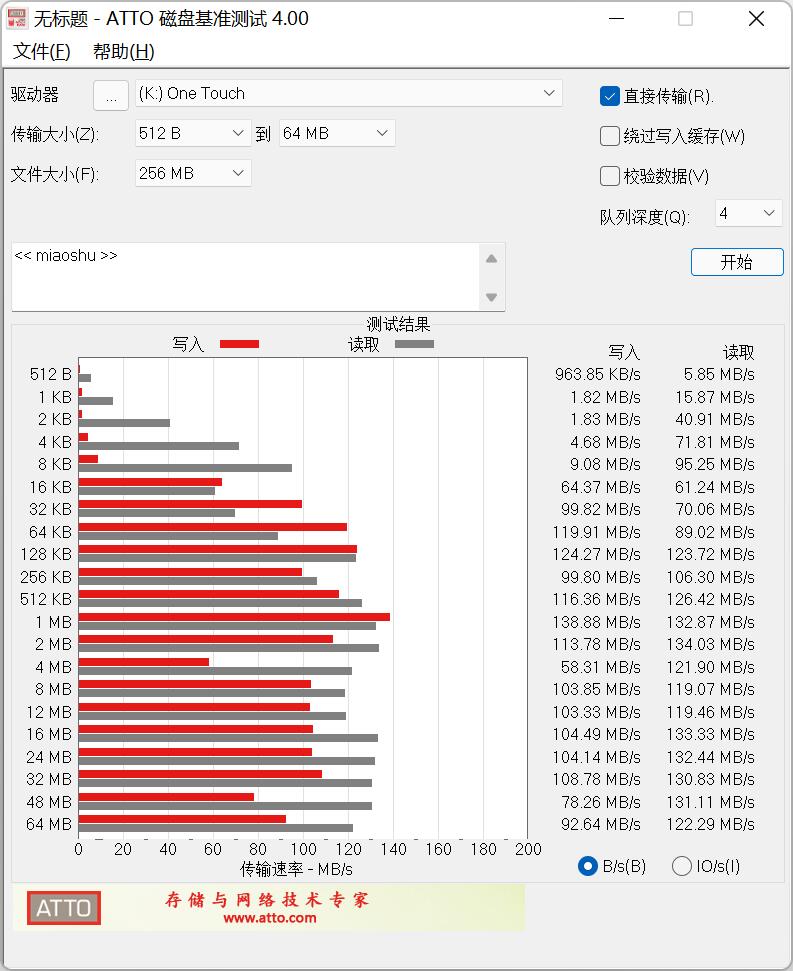Open the 文件(F) menu
Viewport: 793px width, 971px height.
pos(41,51)
